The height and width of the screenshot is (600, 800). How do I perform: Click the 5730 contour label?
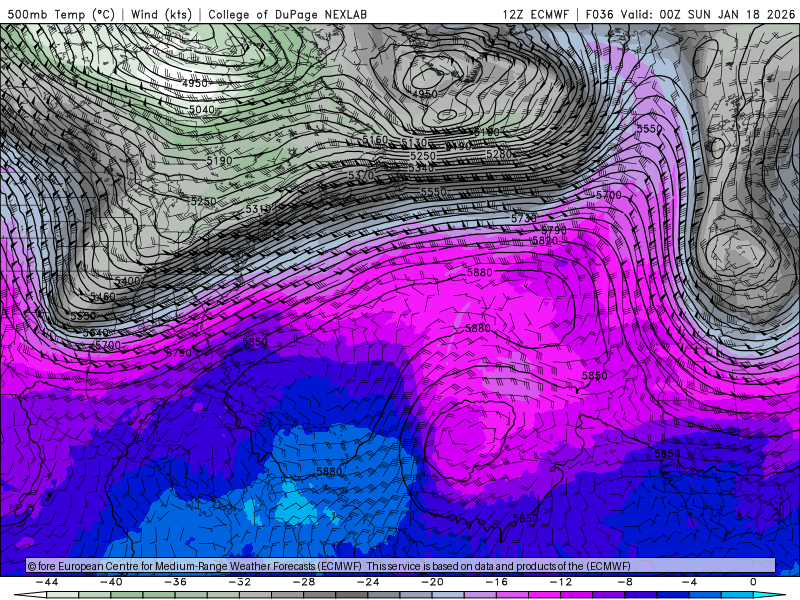[x=524, y=218]
